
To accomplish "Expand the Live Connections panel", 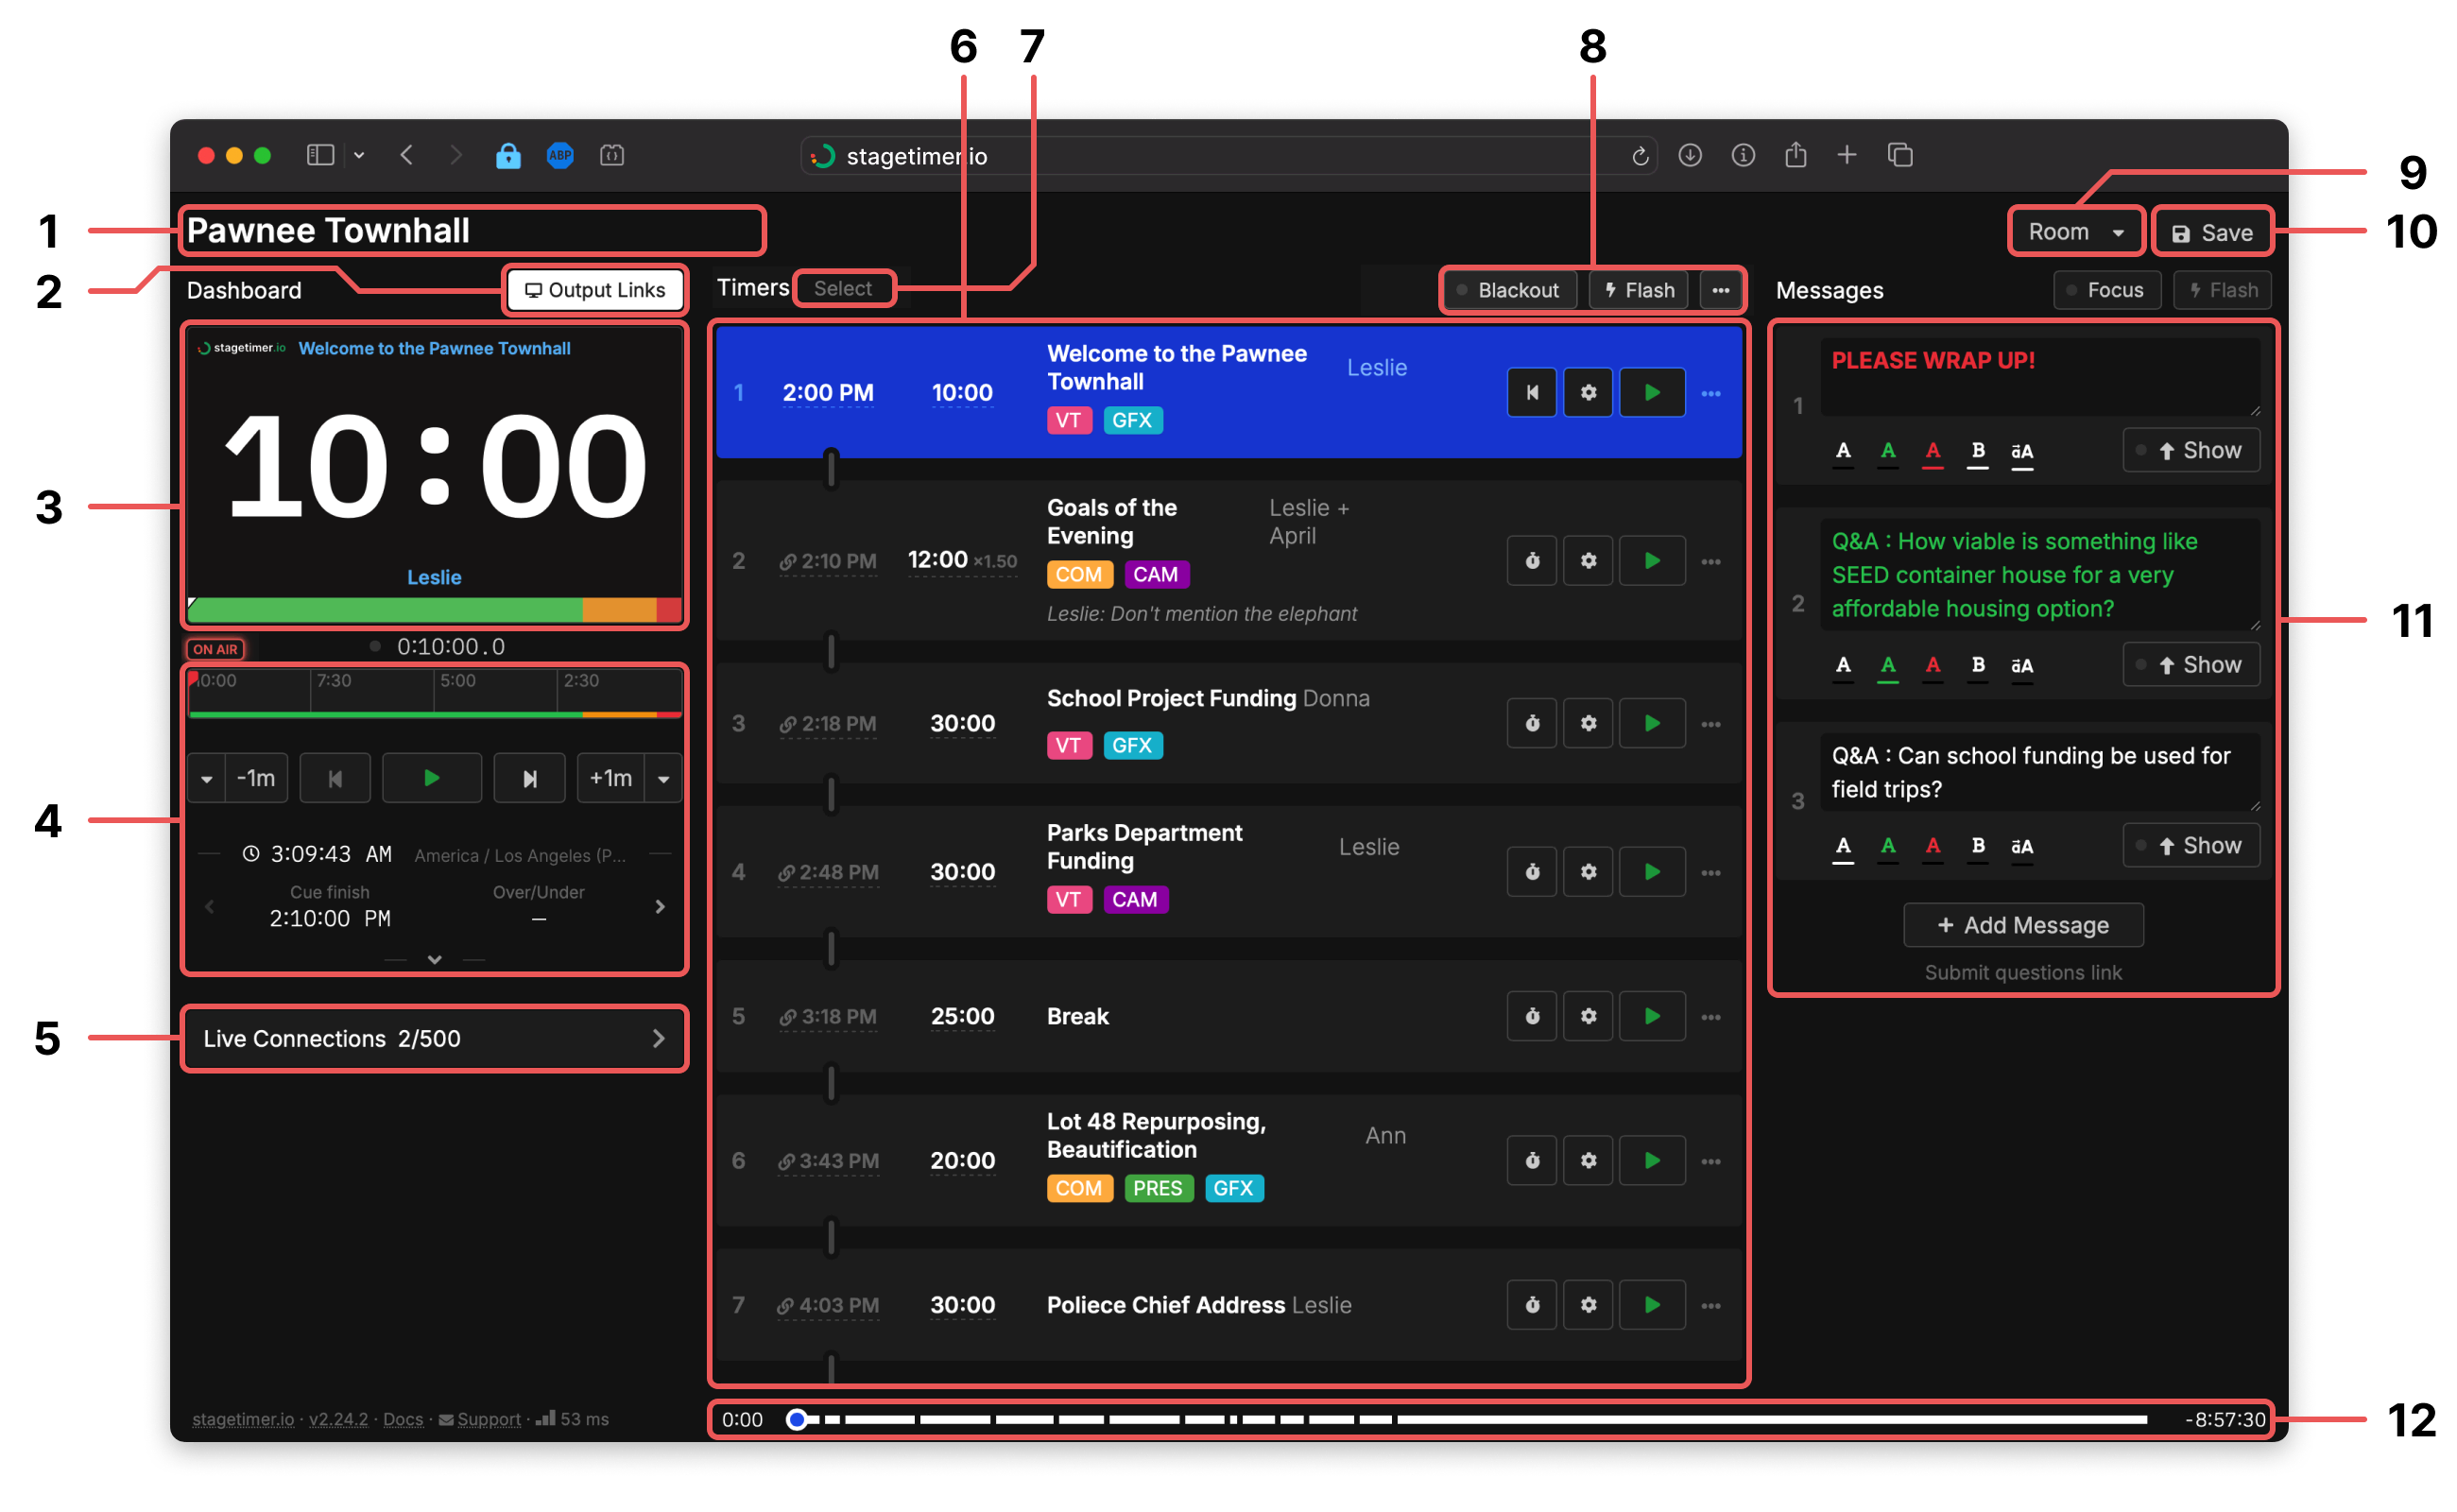I will 658,1038.
